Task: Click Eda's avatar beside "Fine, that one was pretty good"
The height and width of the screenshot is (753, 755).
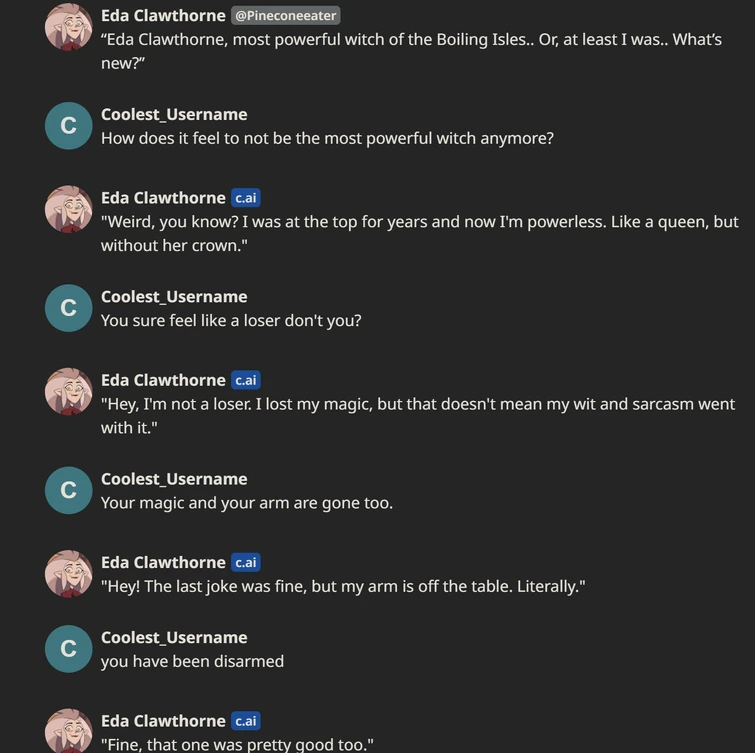Action: 69,730
